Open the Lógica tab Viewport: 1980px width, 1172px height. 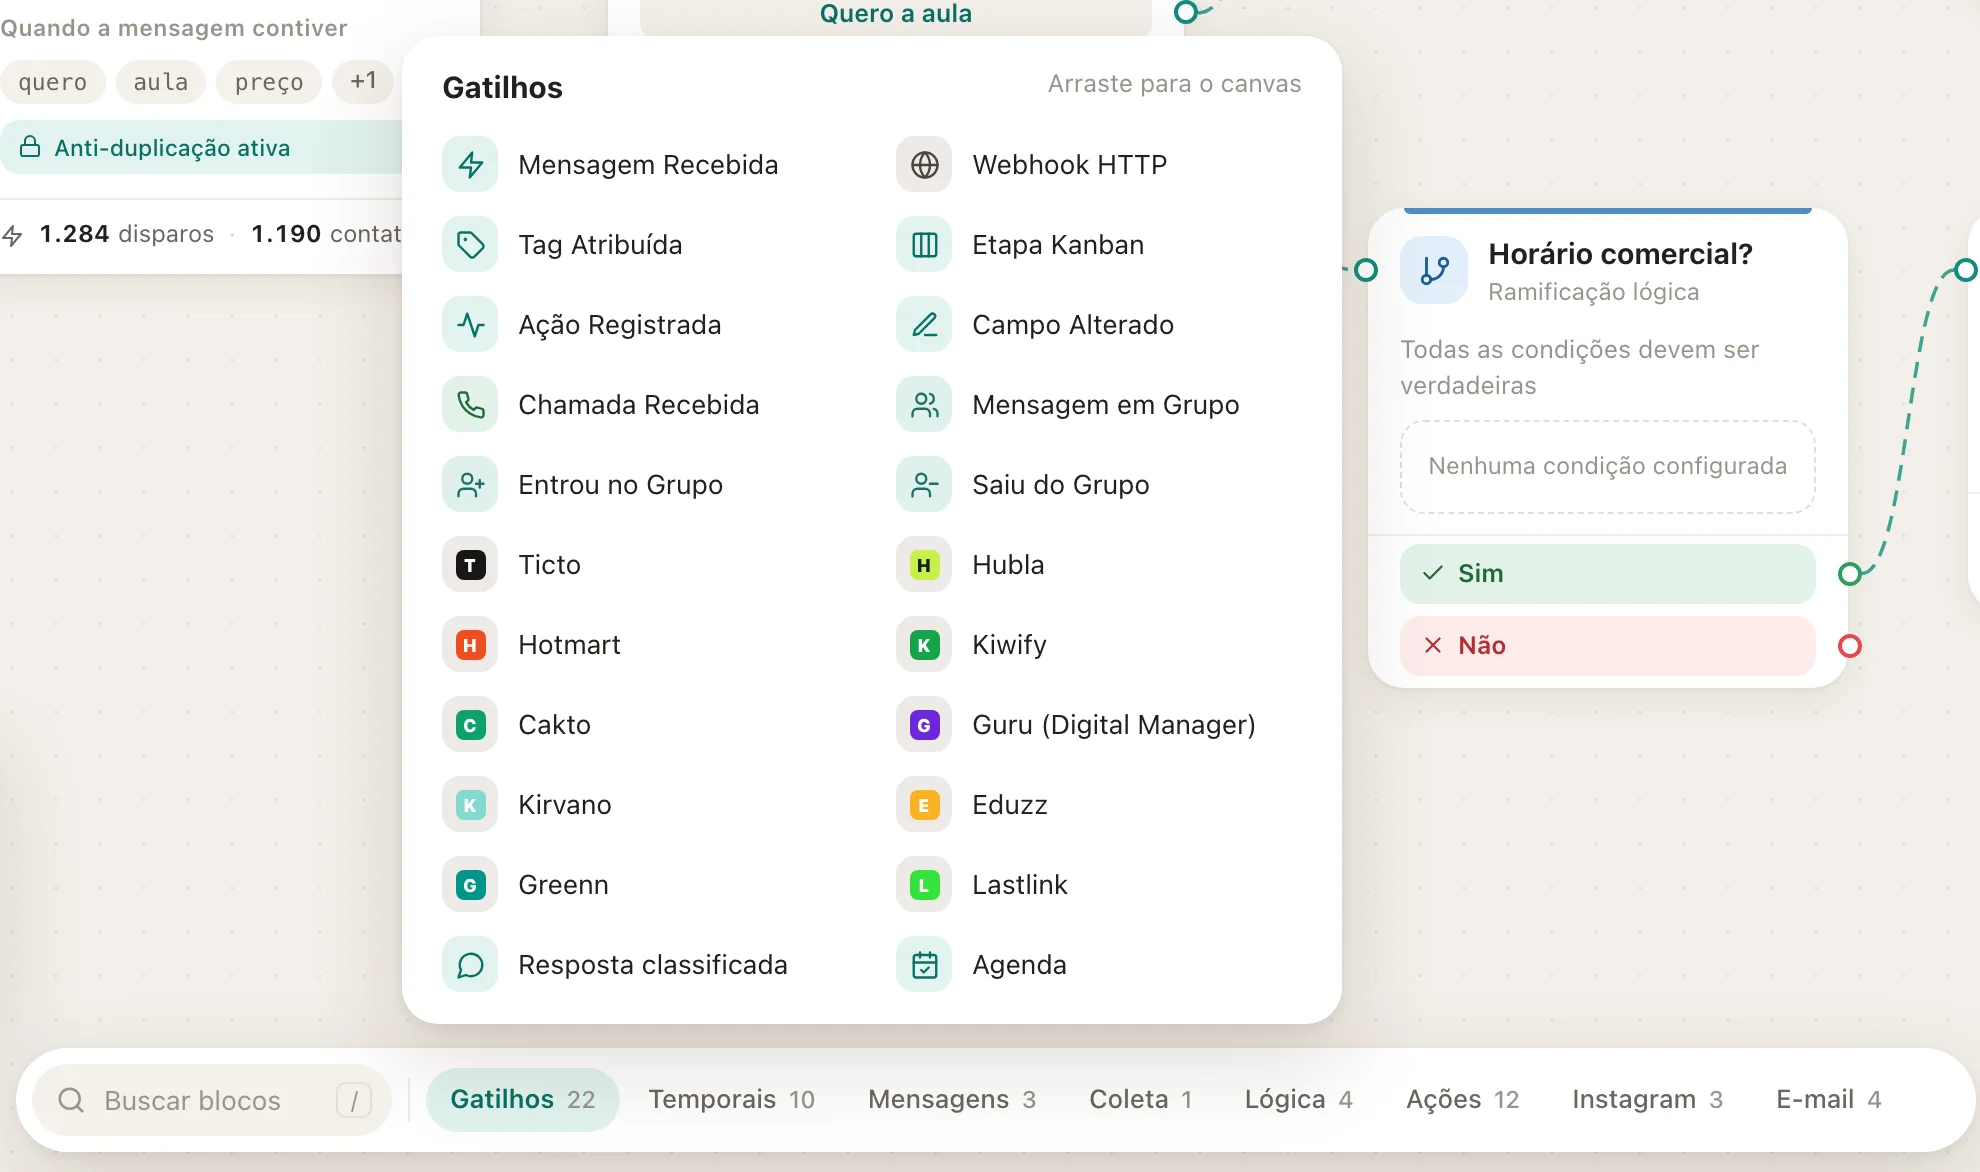click(x=1299, y=1099)
